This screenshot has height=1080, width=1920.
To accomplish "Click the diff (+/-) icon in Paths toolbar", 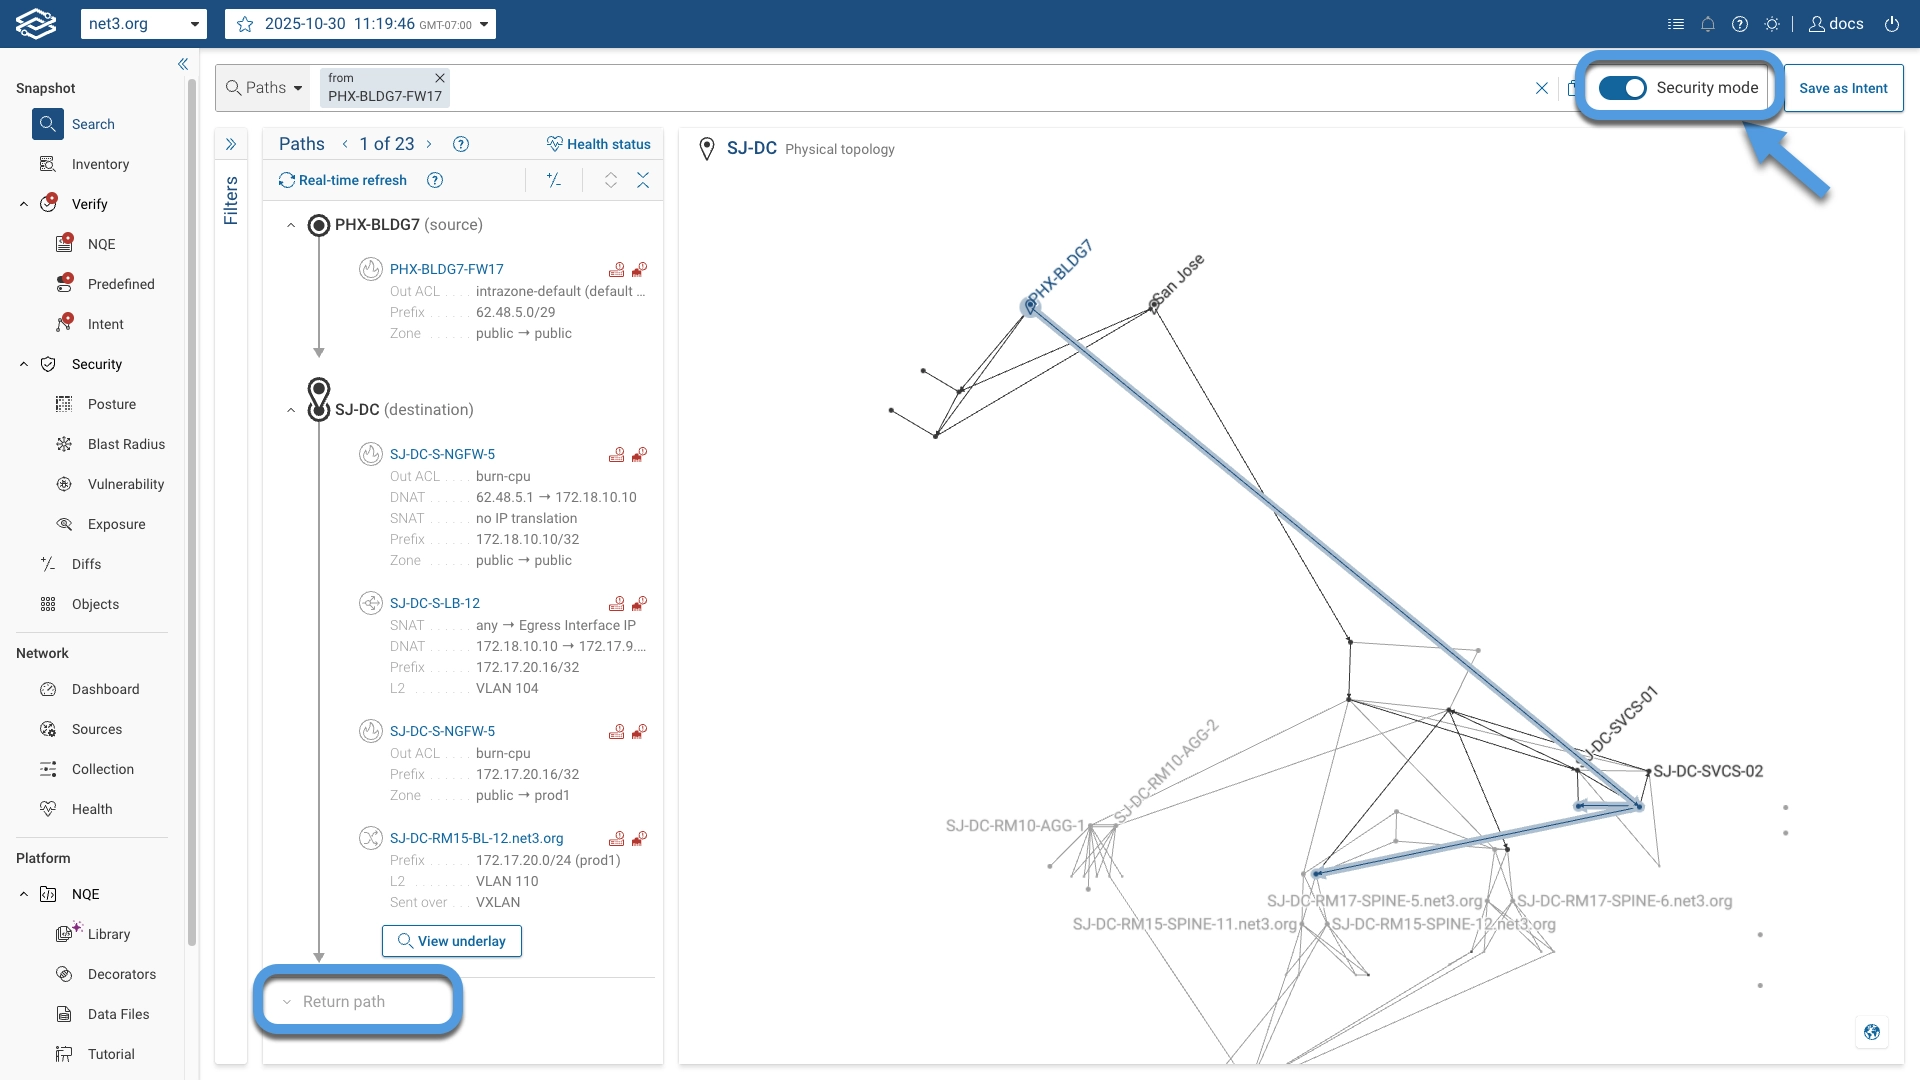I will click(x=554, y=180).
